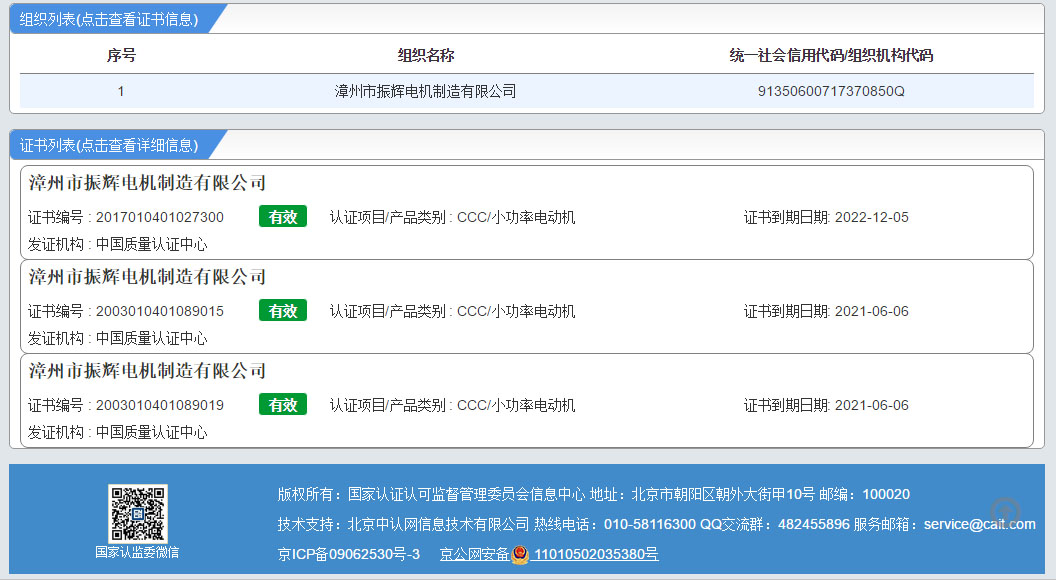
Task: Open the 京ICP备09062530号-3 link
Action: click(x=349, y=555)
